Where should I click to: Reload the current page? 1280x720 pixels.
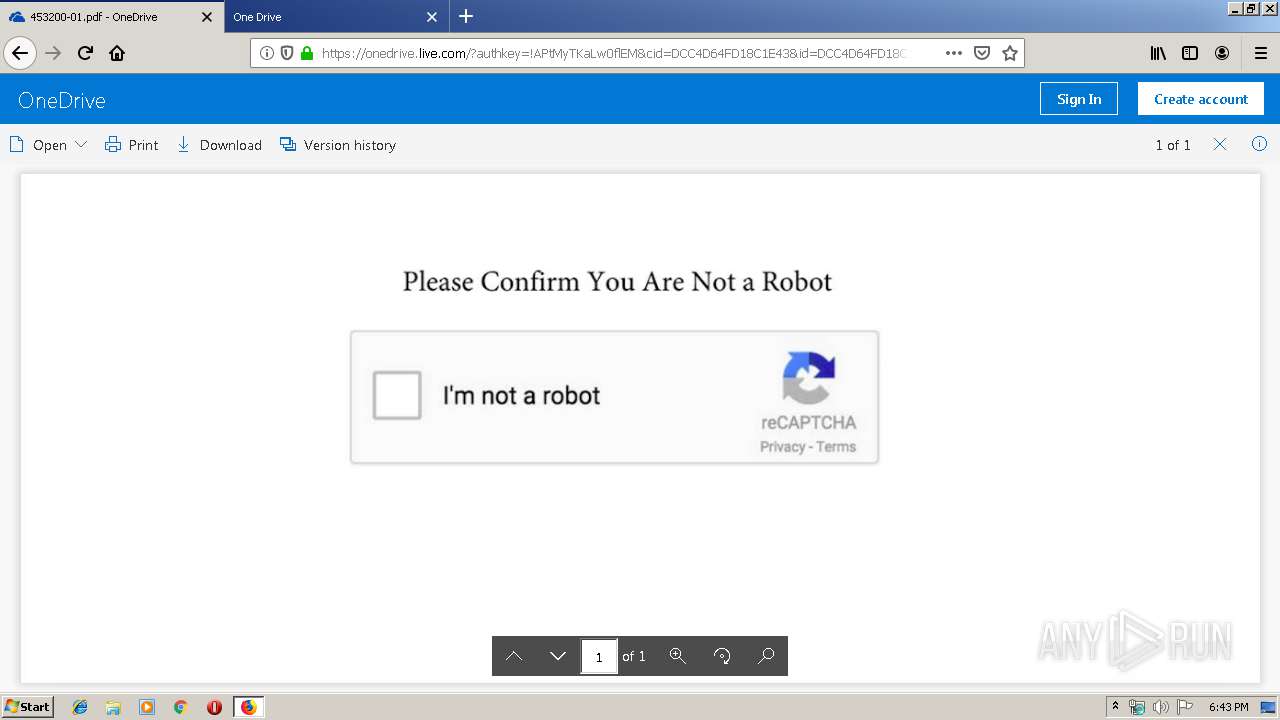(85, 53)
